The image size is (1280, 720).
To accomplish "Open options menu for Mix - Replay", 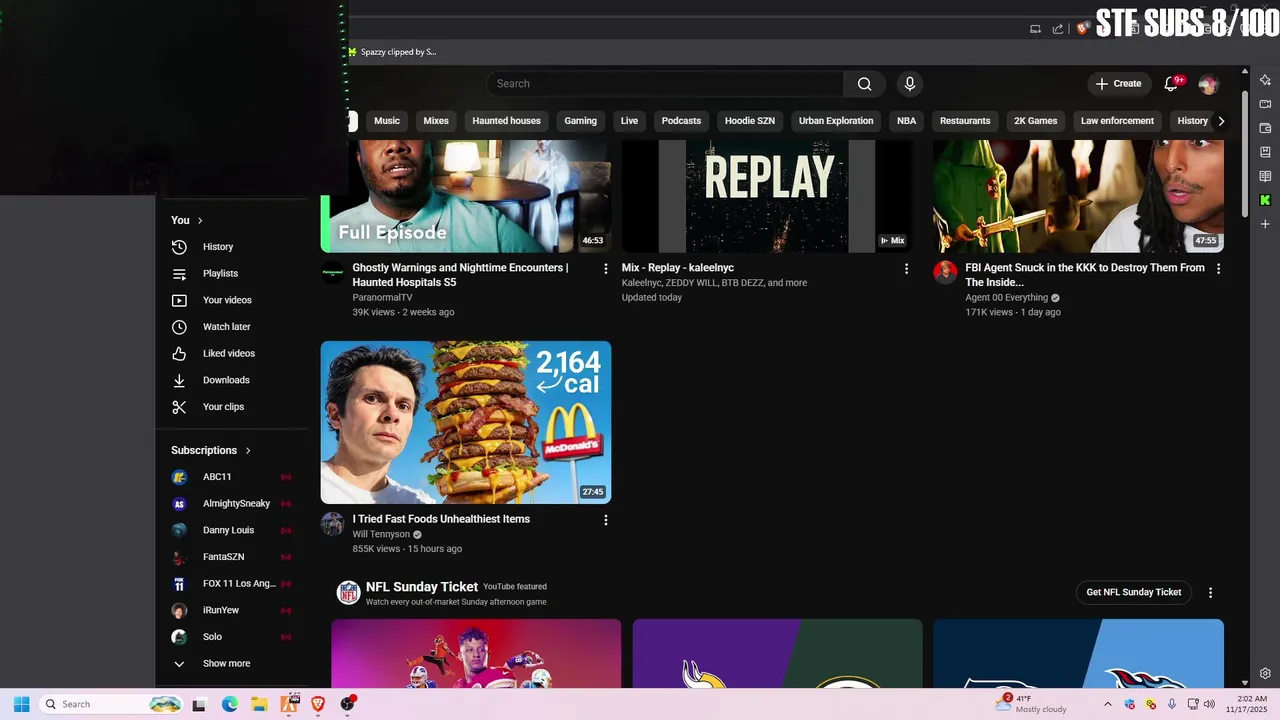I will pos(906,269).
